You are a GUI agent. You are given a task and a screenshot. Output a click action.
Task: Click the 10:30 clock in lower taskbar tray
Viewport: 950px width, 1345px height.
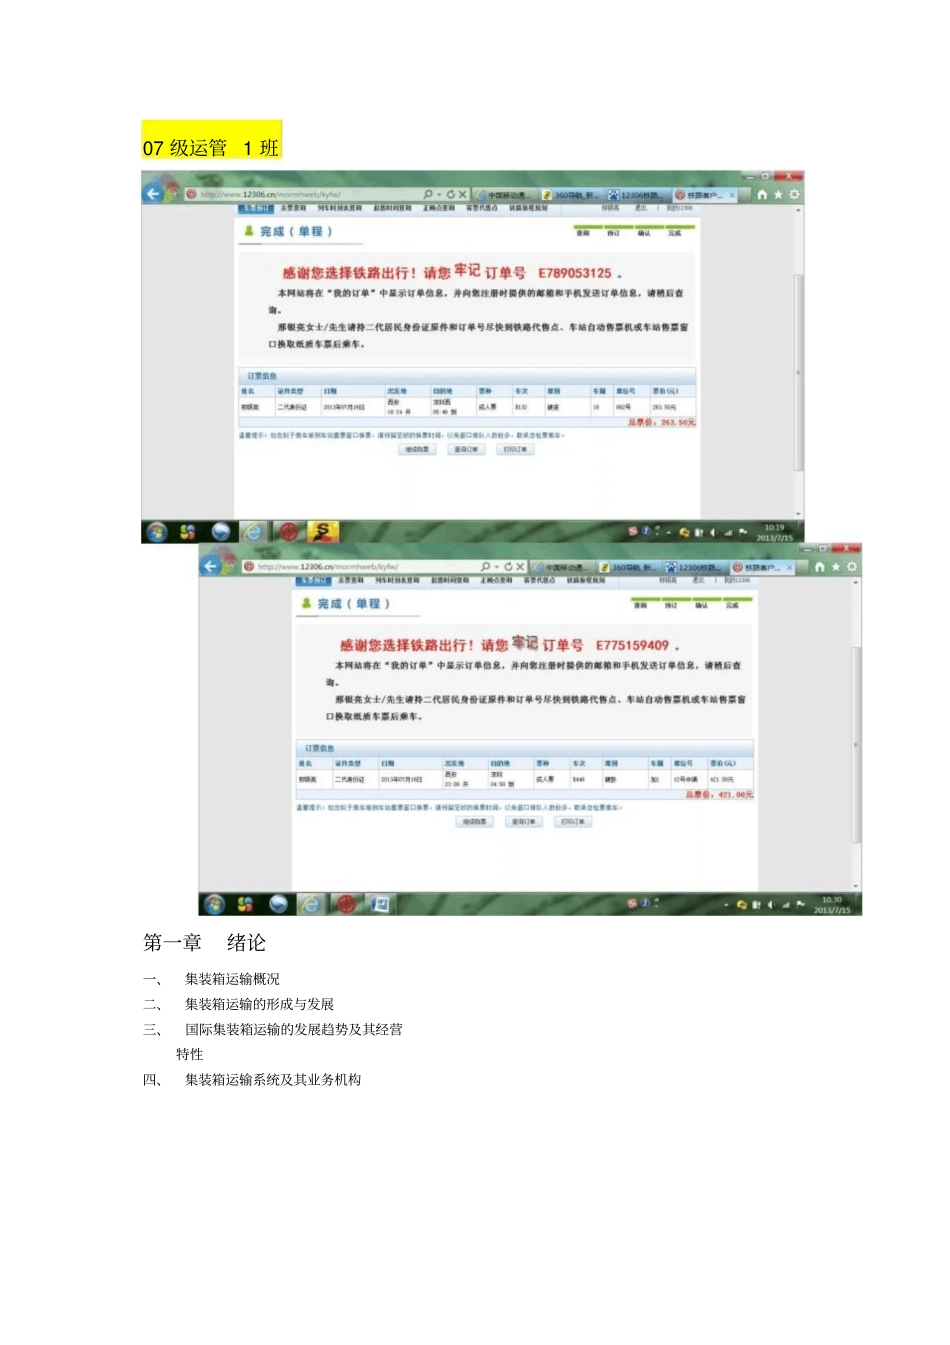(x=832, y=905)
